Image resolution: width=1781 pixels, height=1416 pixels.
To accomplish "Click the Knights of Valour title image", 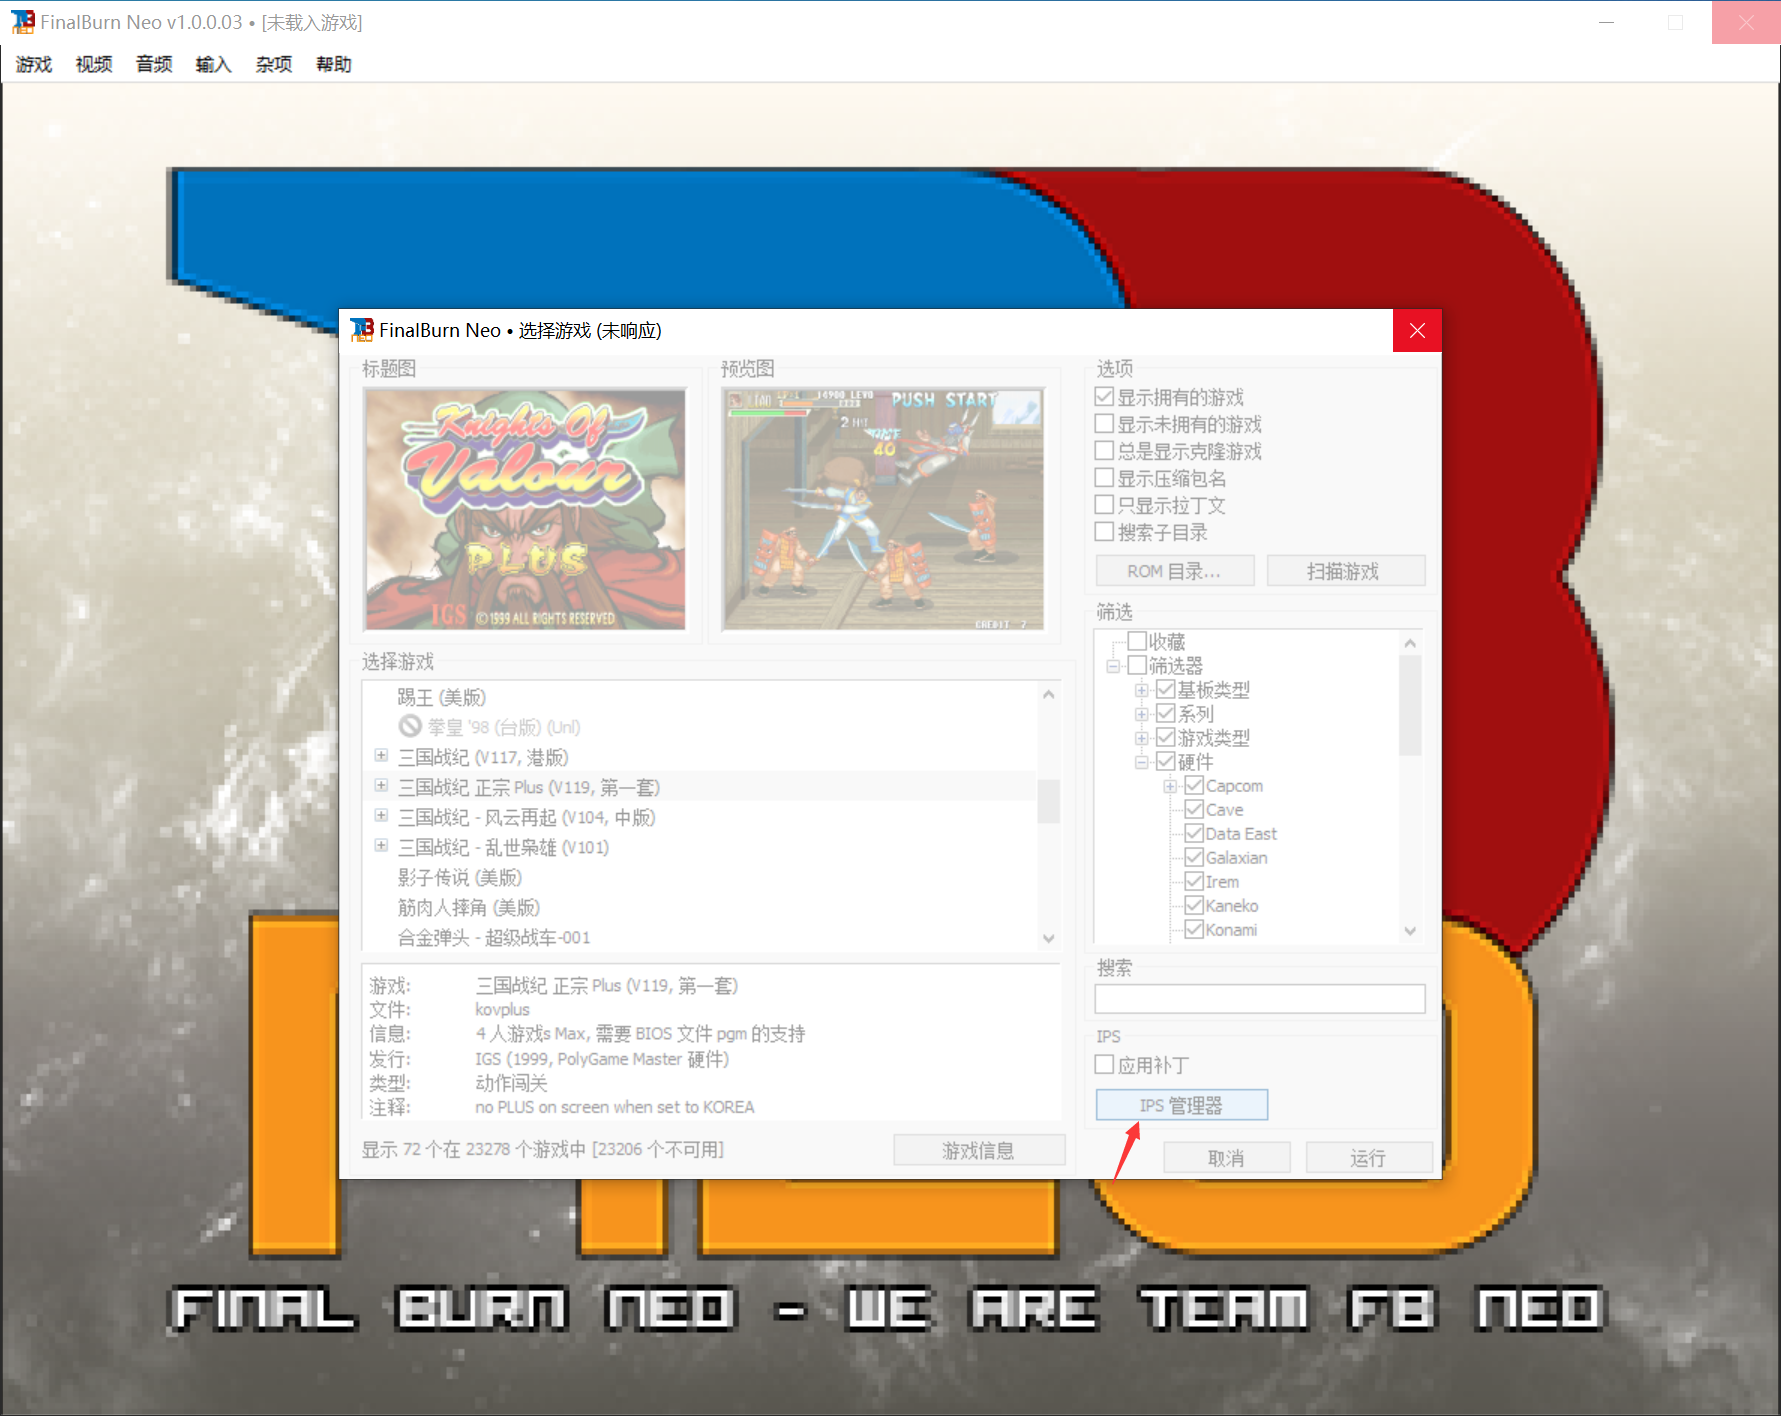I will click(525, 510).
